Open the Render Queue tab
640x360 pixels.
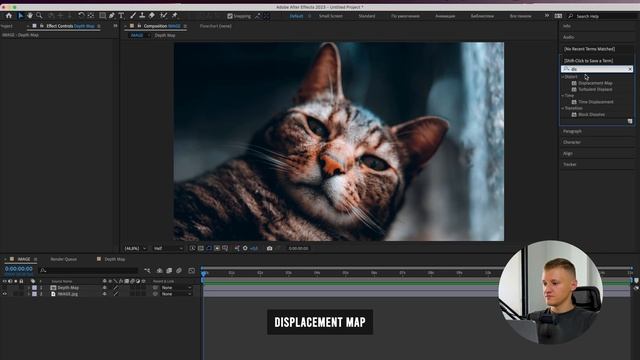pyautogui.click(x=64, y=259)
